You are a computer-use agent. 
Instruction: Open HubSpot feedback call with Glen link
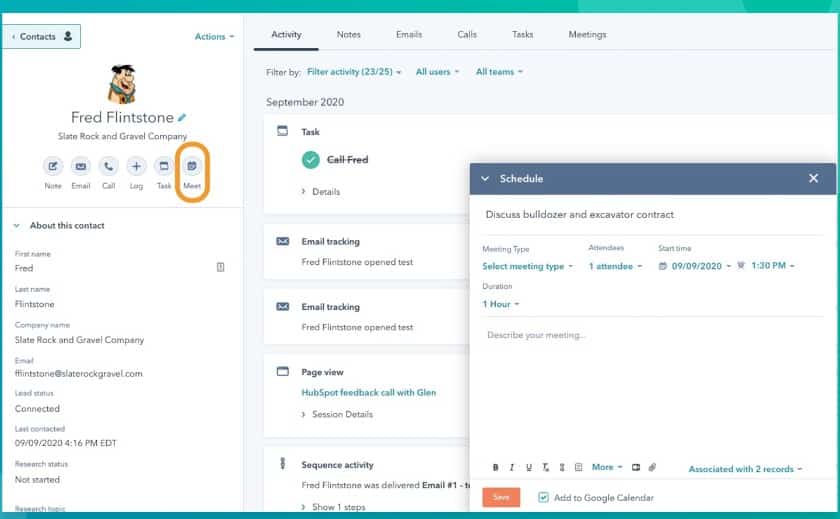click(x=369, y=393)
